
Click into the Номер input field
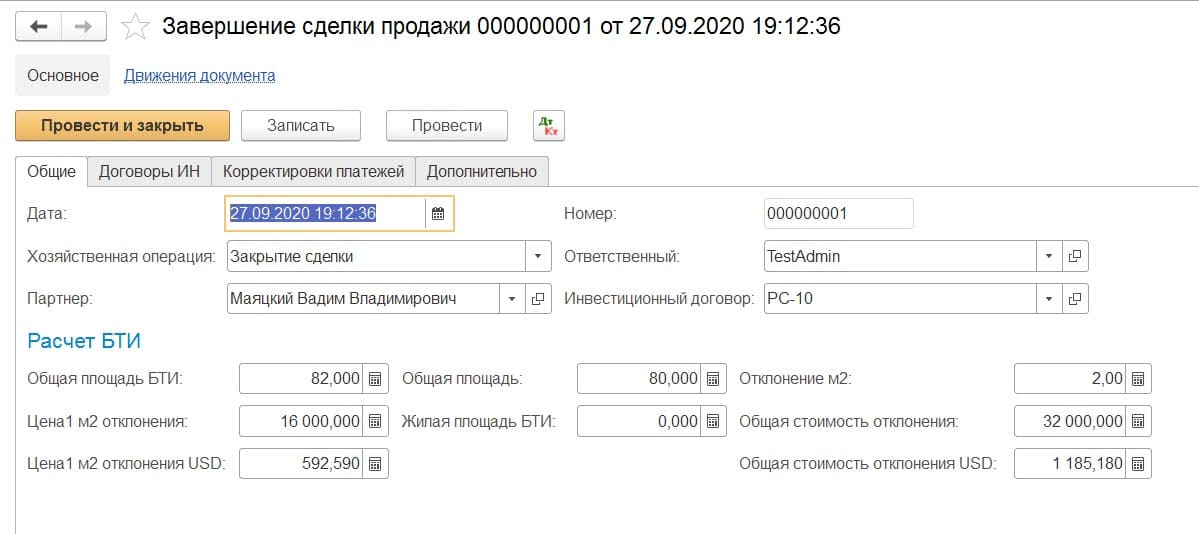pyautogui.click(x=838, y=213)
